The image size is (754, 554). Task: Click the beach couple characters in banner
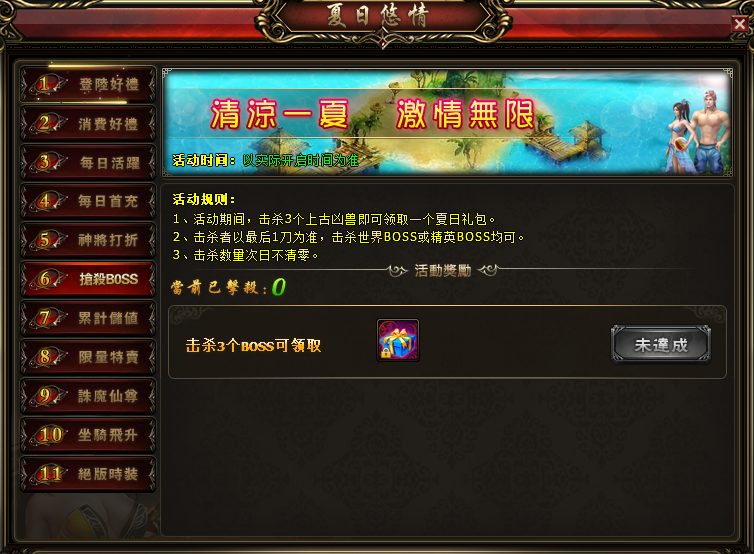[x=697, y=131]
